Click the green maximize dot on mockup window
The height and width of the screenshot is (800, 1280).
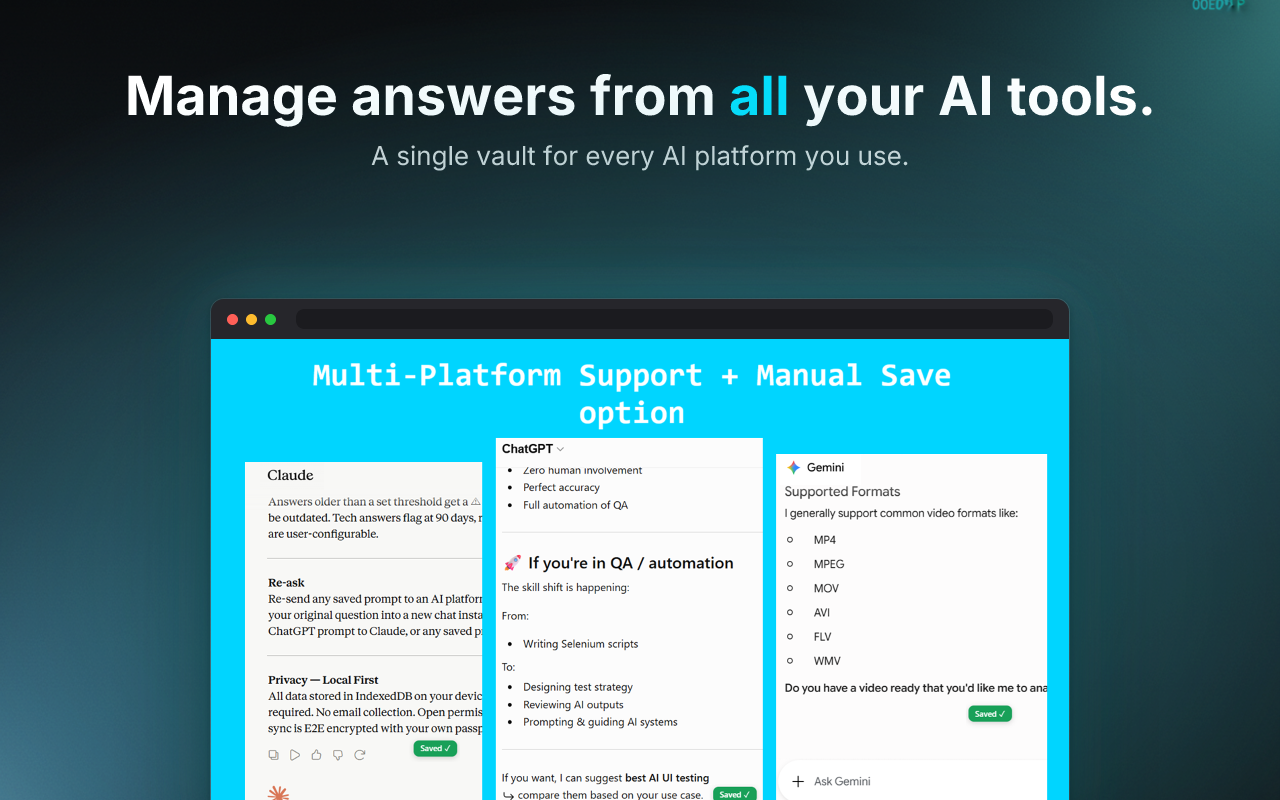pos(270,319)
